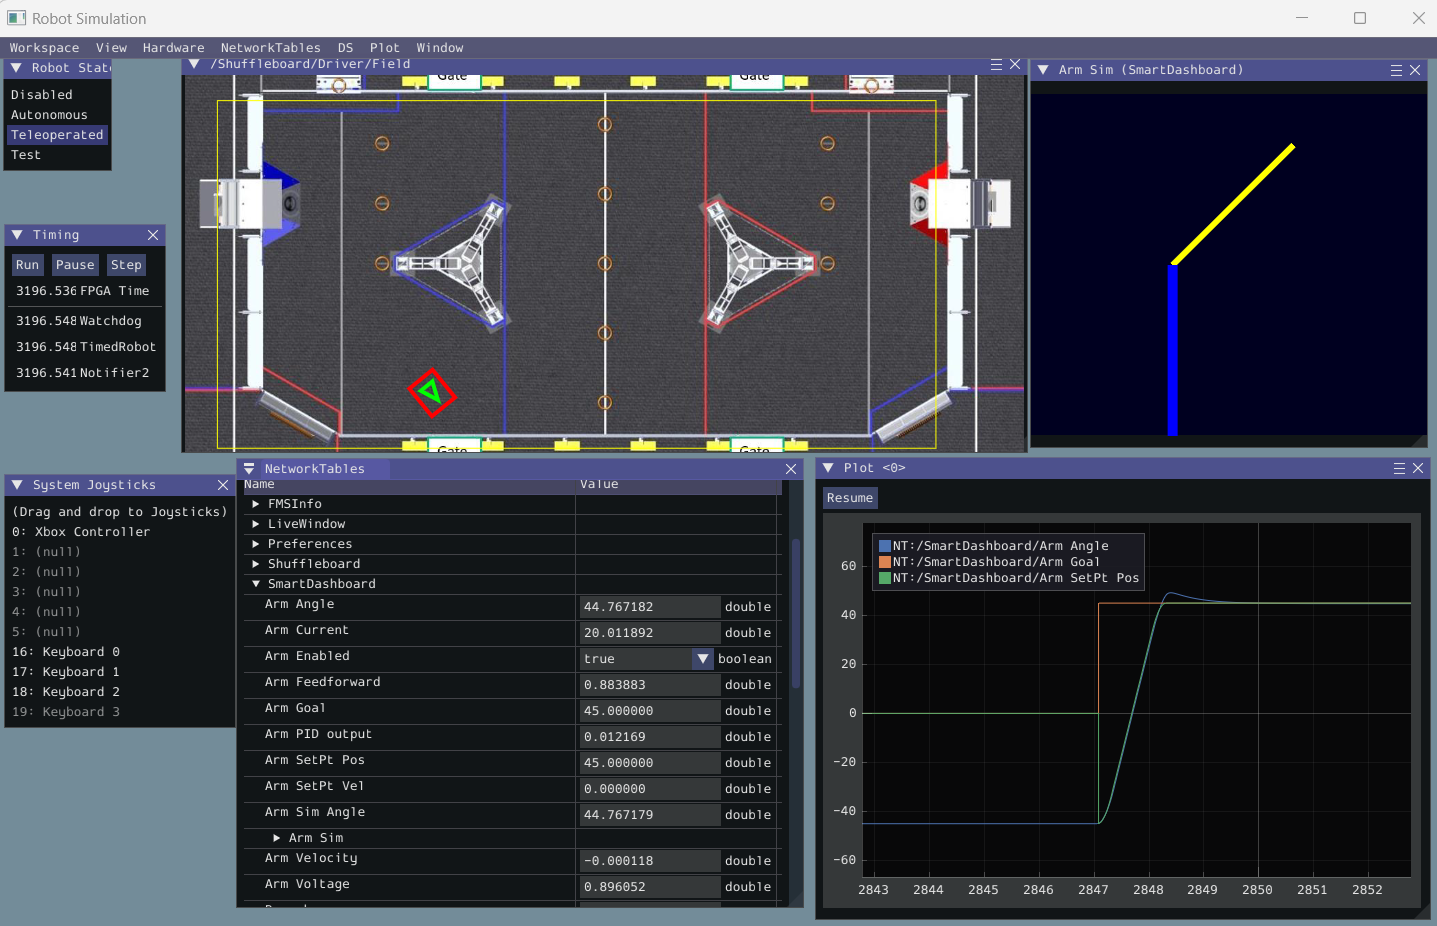Open the Hardware menu
Image resolution: width=1437 pixels, height=926 pixels.
coord(173,48)
